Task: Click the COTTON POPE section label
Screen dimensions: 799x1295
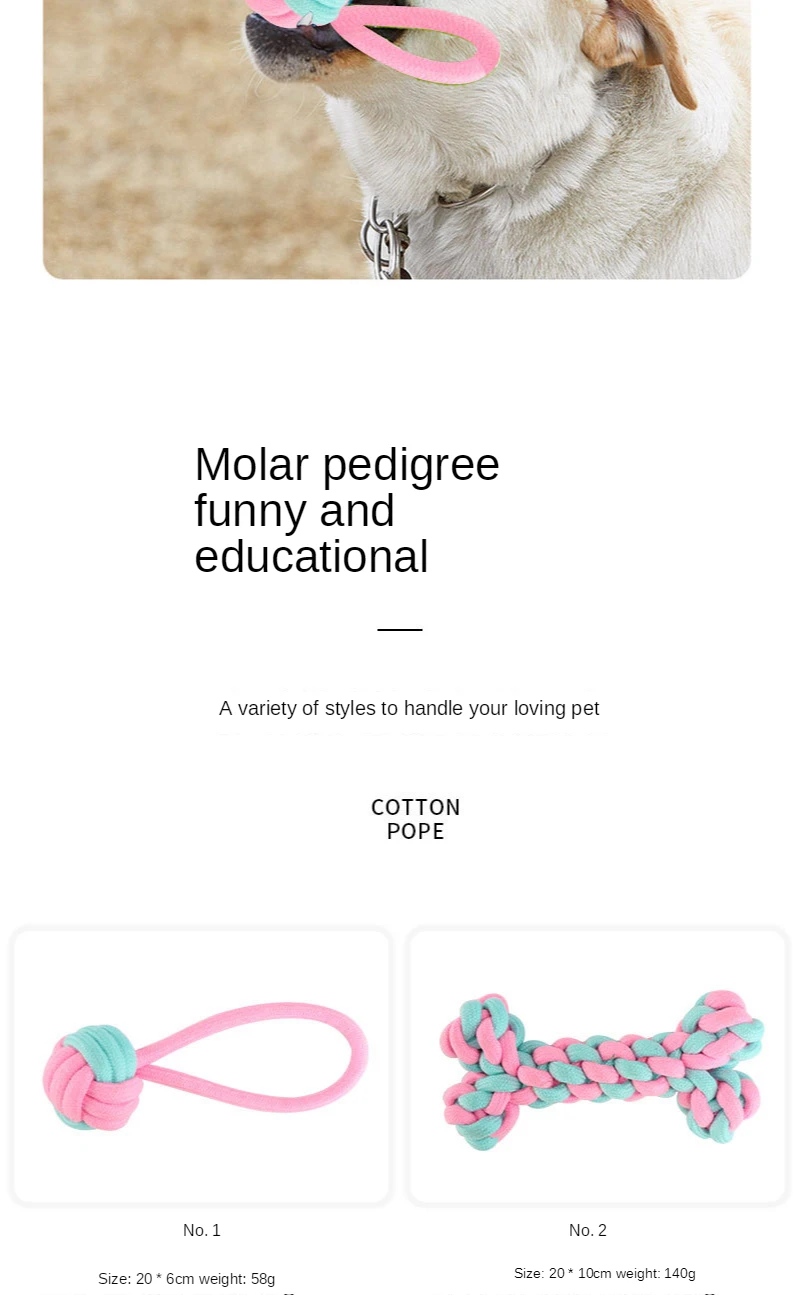Action: (416, 819)
